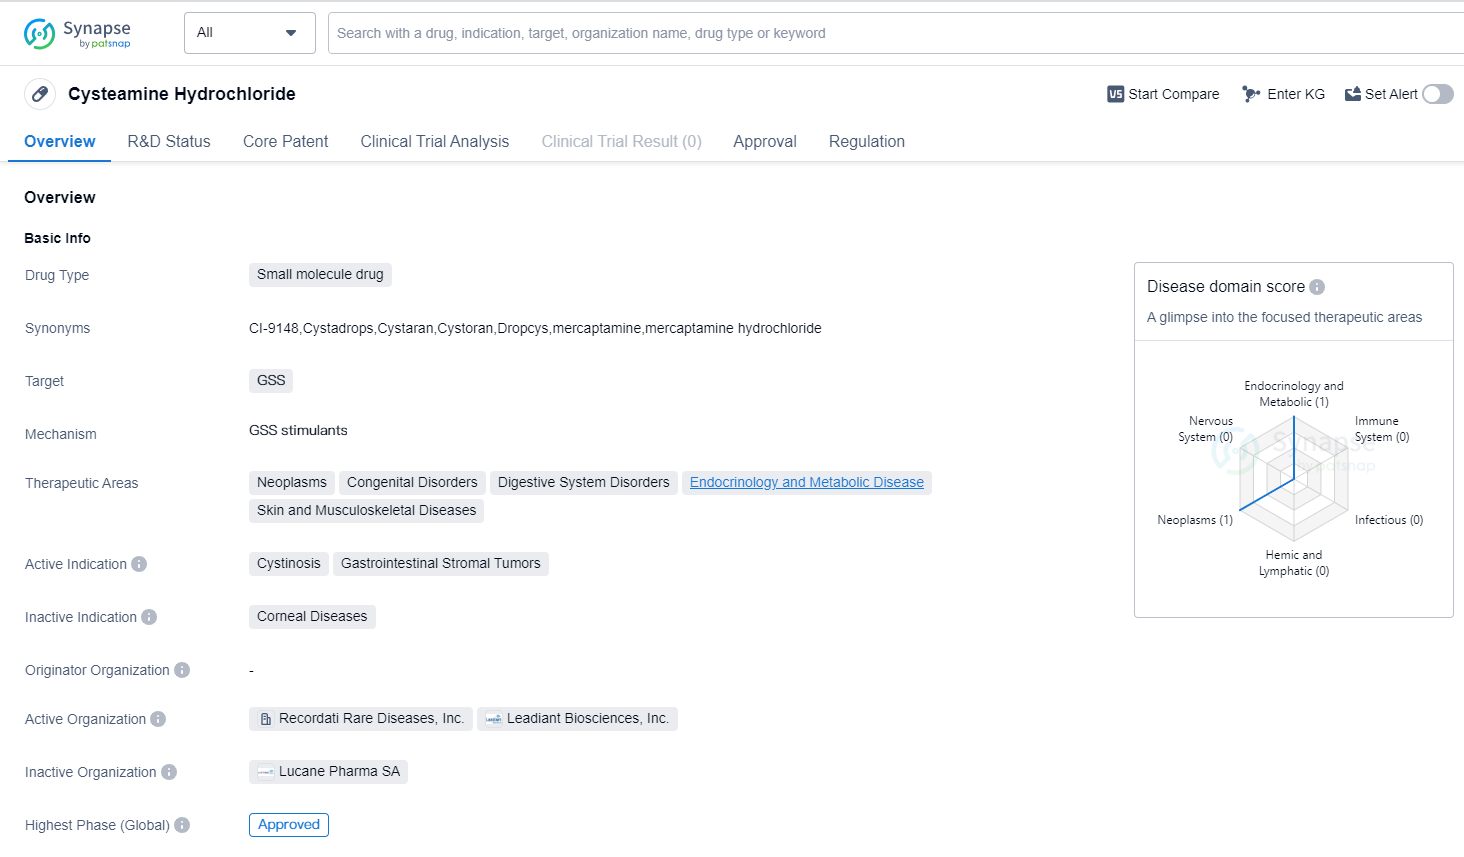The width and height of the screenshot is (1464, 857).
Task: Click the Approved phase badge
Action: click(x=288, y=825)
